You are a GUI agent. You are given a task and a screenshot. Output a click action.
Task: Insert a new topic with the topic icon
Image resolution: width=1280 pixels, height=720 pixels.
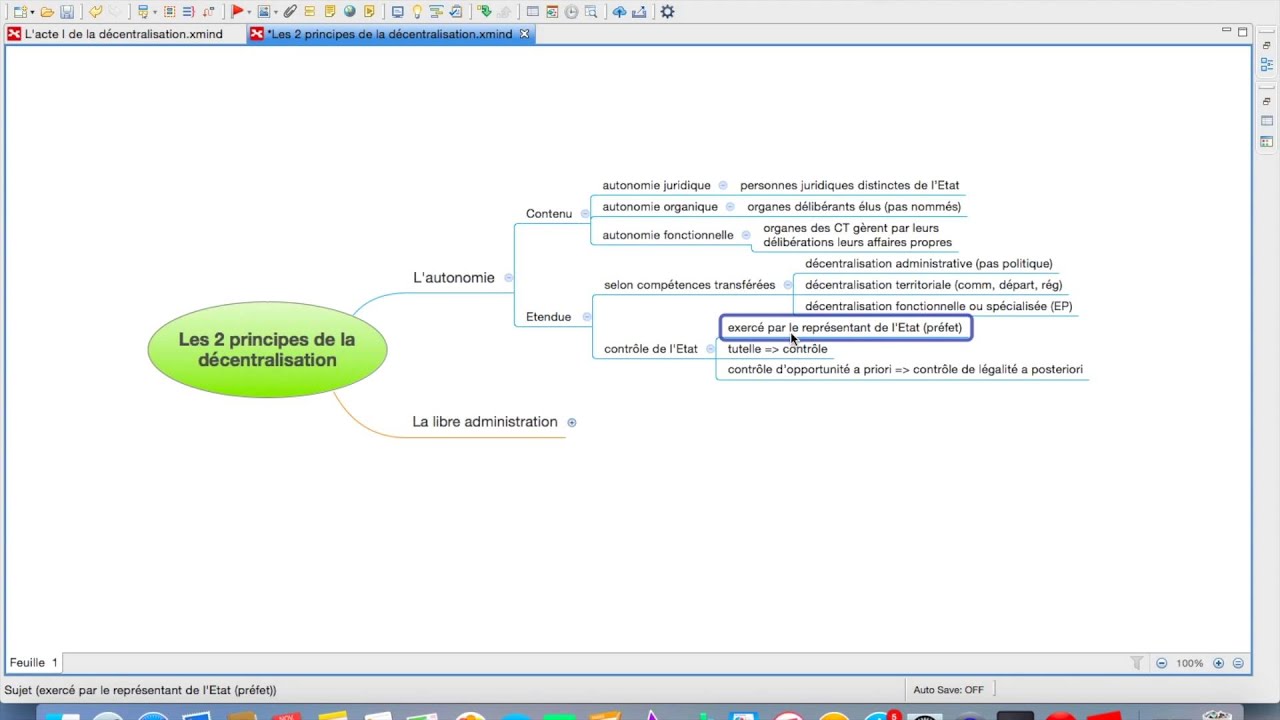click(143, 12)
